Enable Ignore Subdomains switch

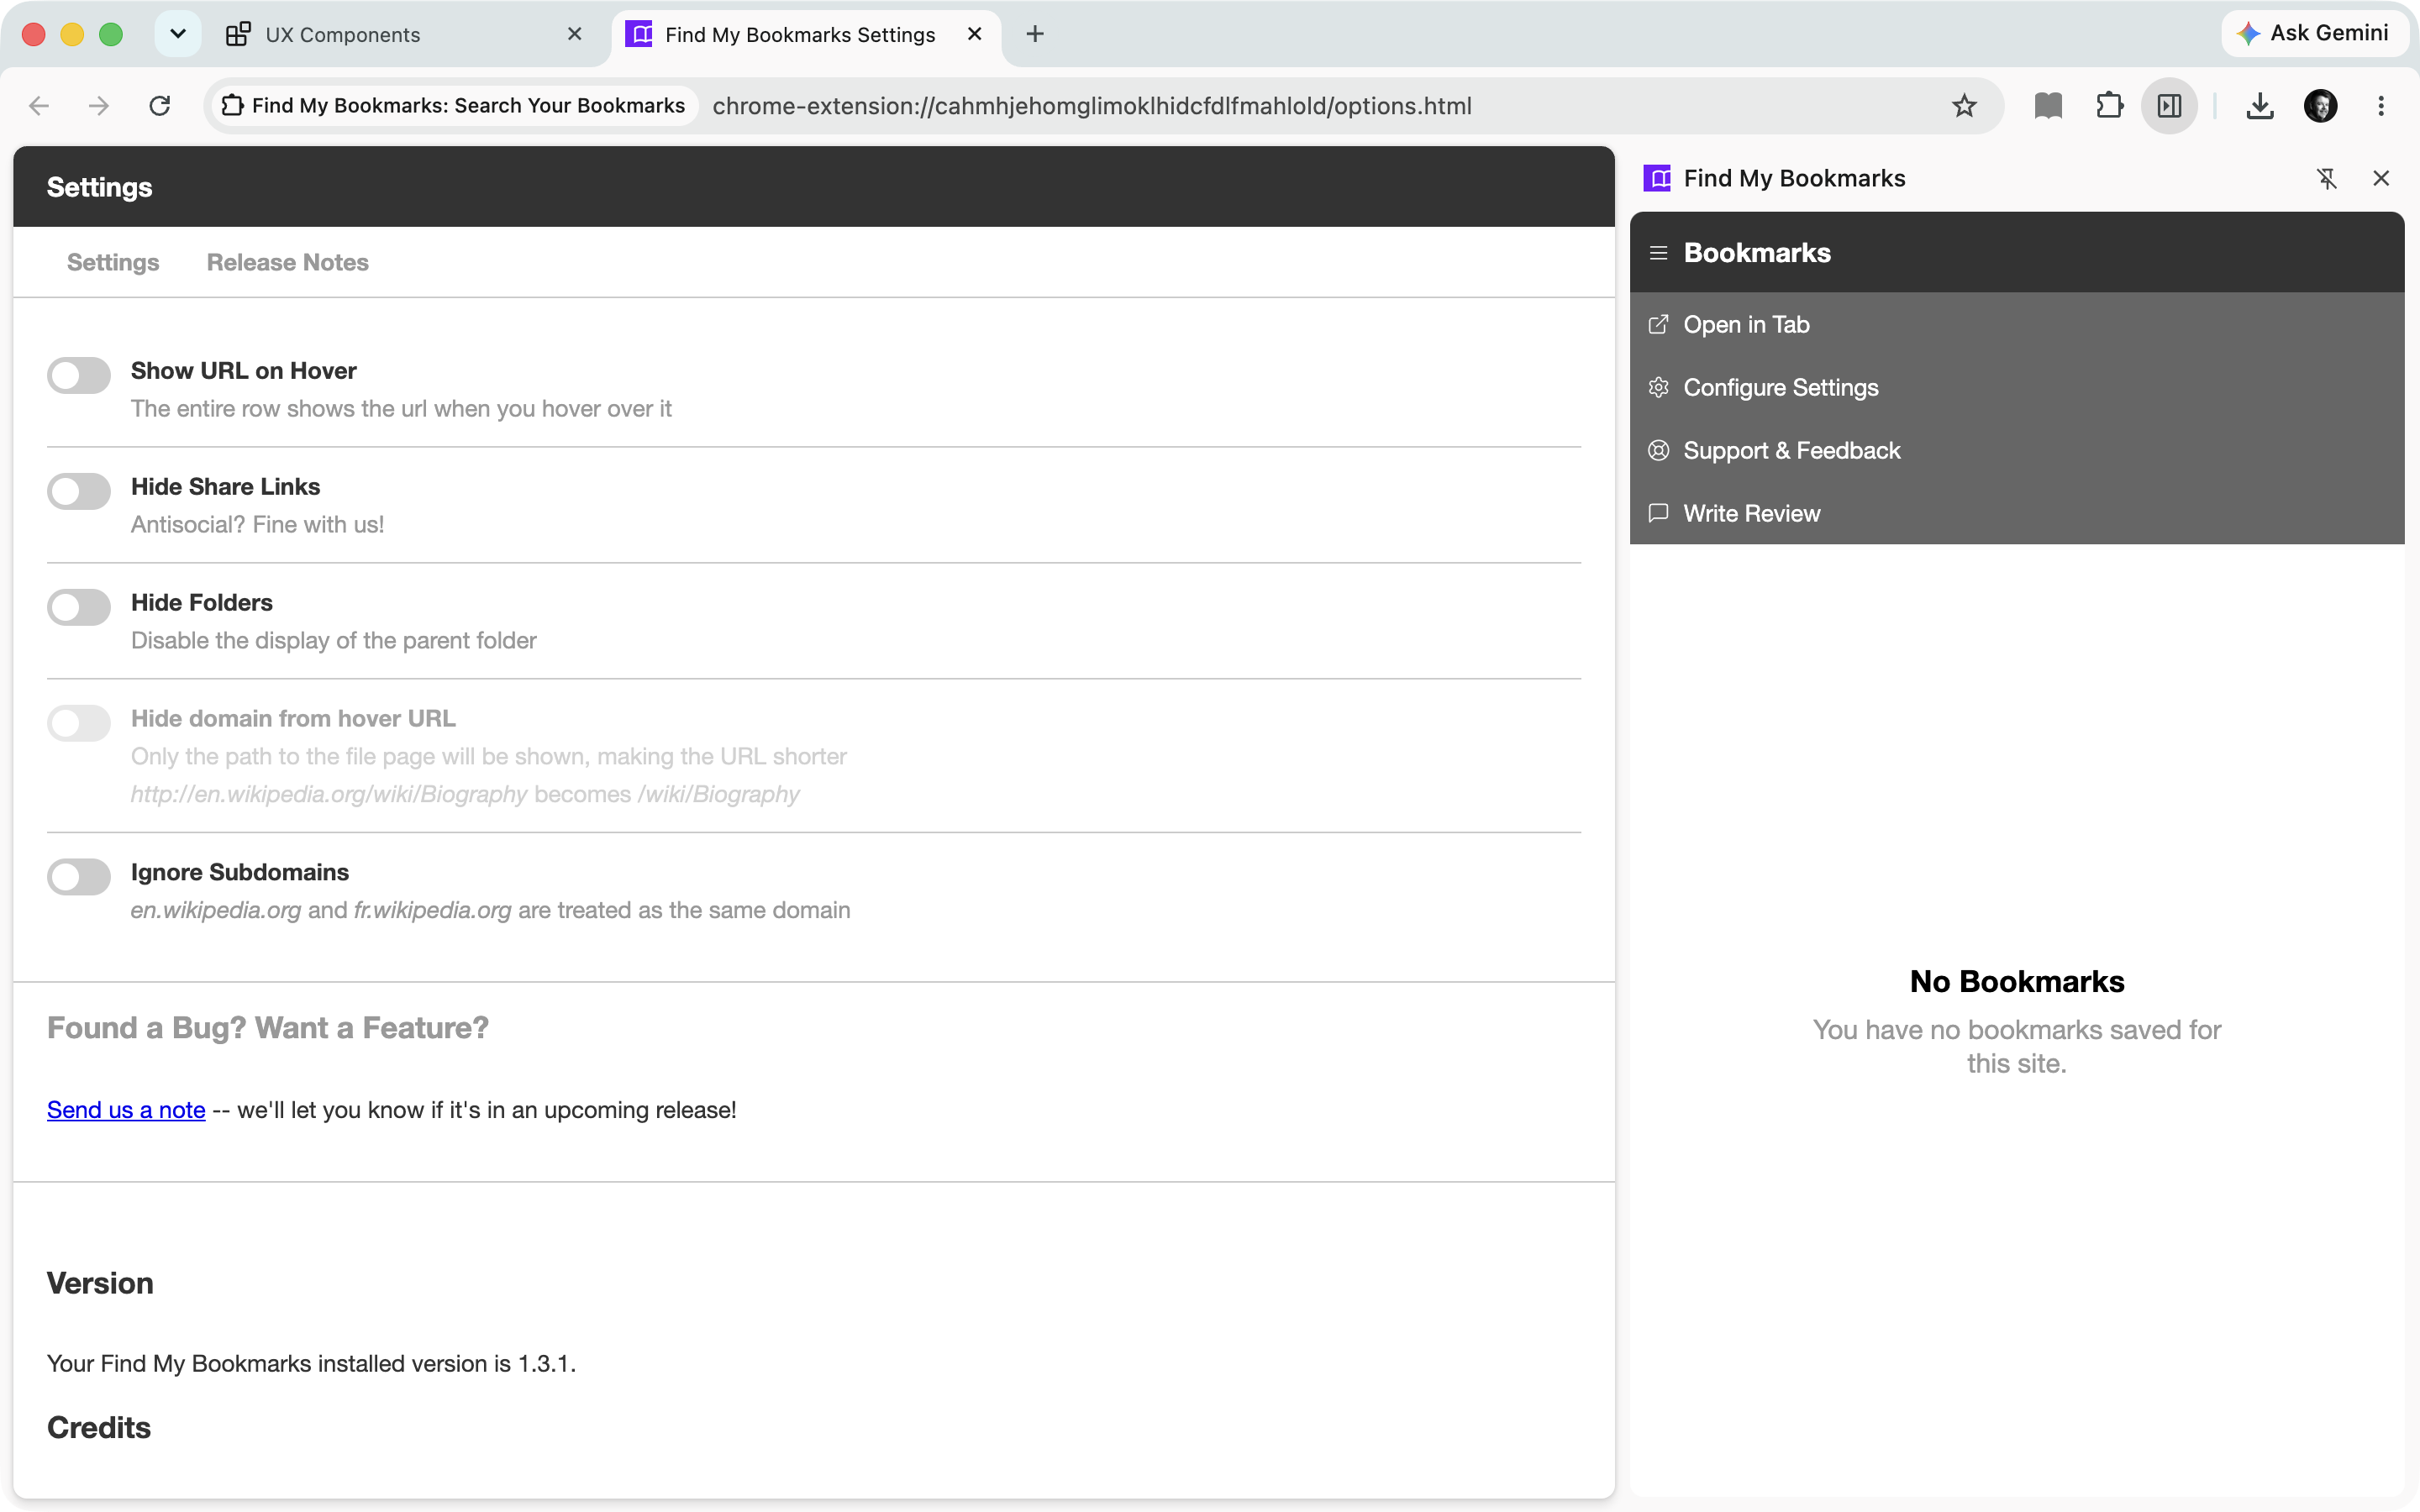(79, 878)
